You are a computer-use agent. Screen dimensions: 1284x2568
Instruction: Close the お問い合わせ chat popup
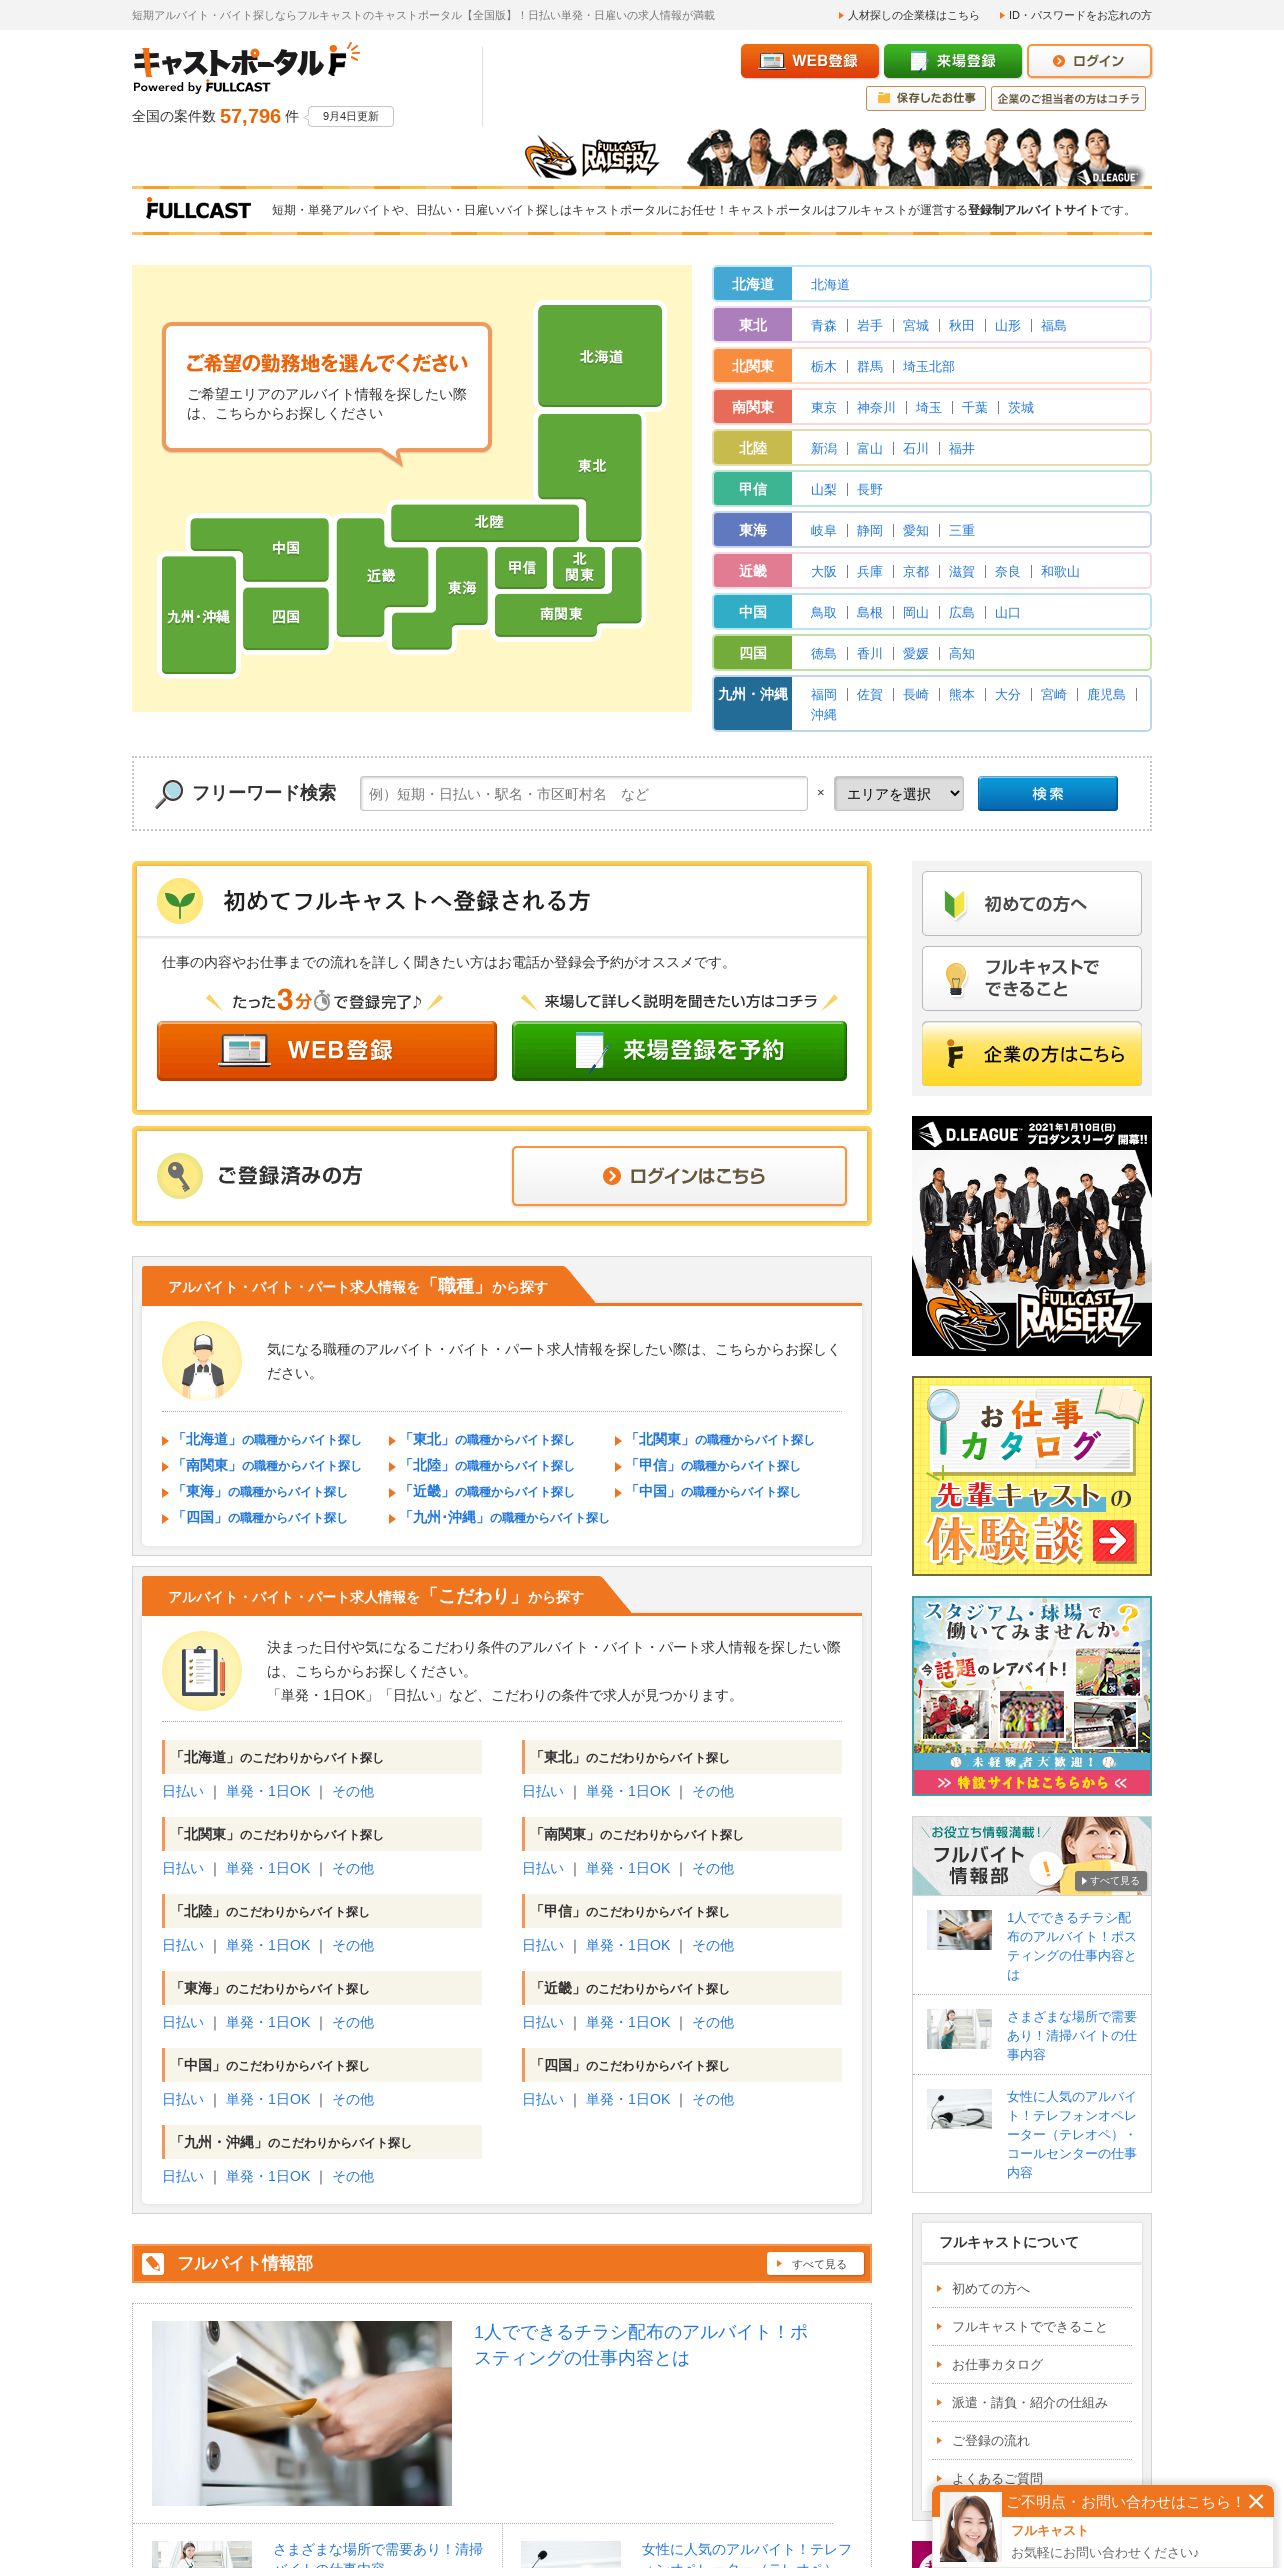[x=1256, y=2501]
